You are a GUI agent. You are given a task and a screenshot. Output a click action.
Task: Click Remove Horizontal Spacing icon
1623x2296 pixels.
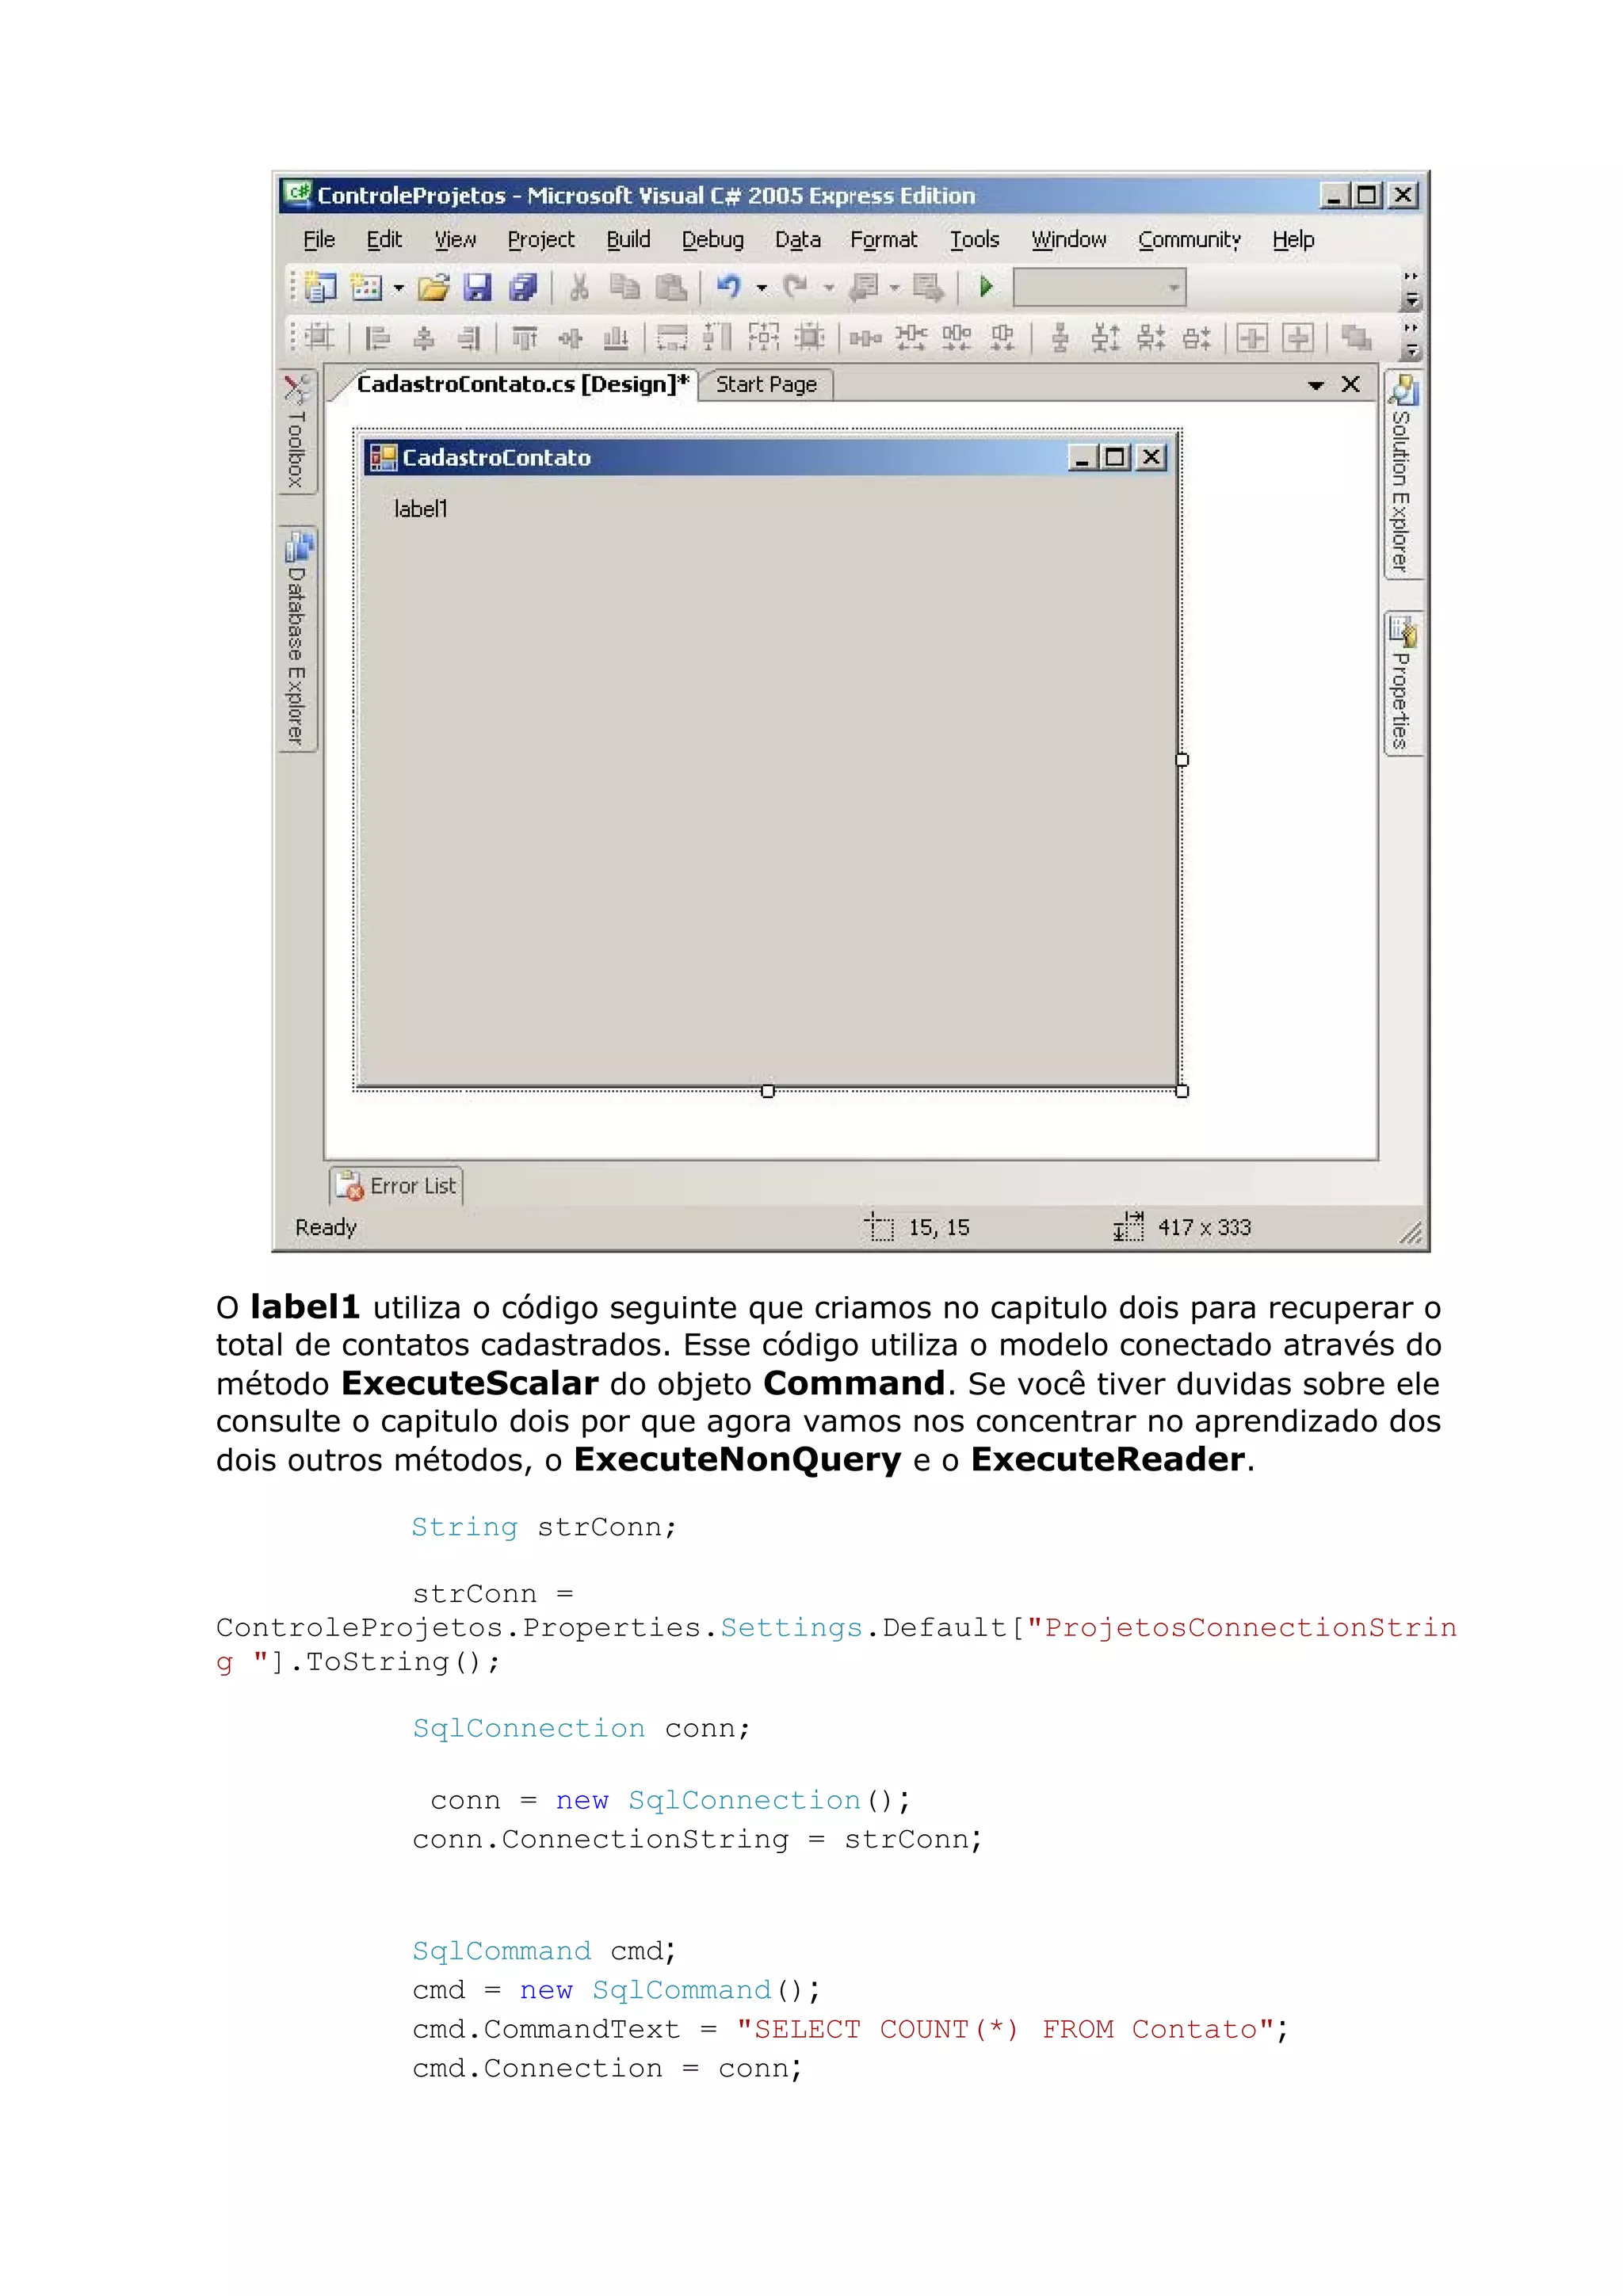point(1002,338)
